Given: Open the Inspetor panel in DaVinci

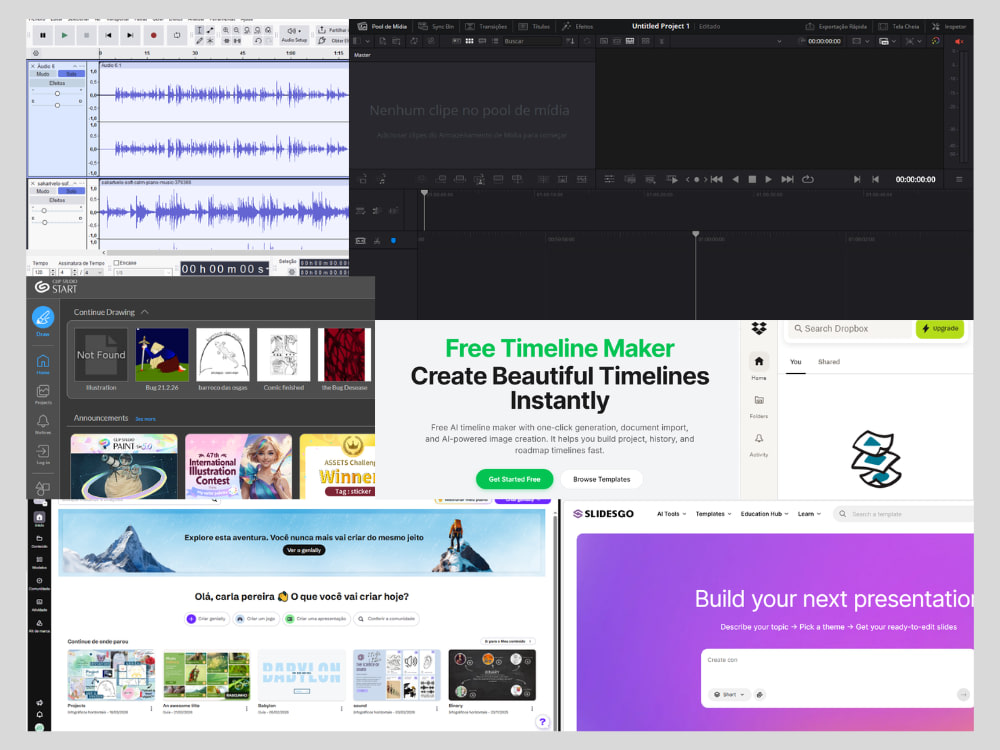Looking at the screenshot, I should coord(949,26).
